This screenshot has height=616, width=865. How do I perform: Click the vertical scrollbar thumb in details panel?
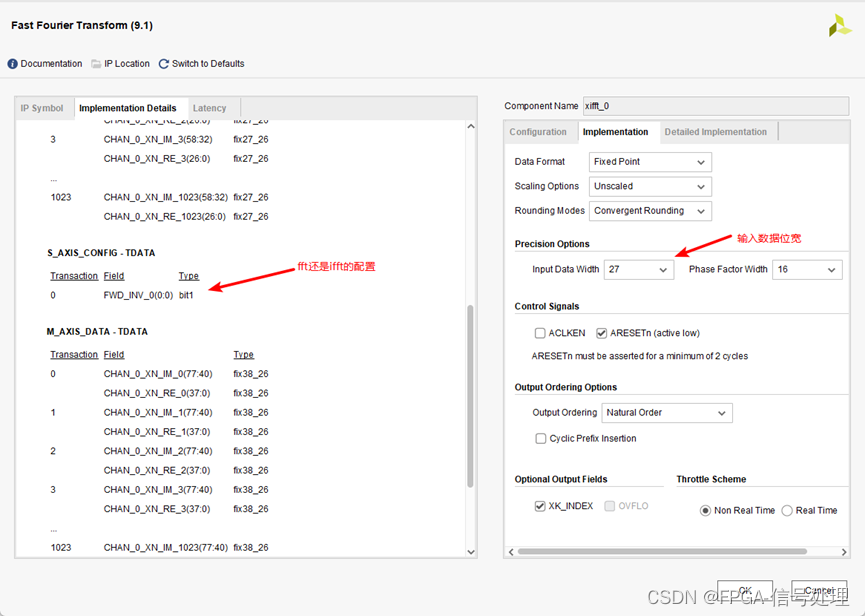(471, 396)
